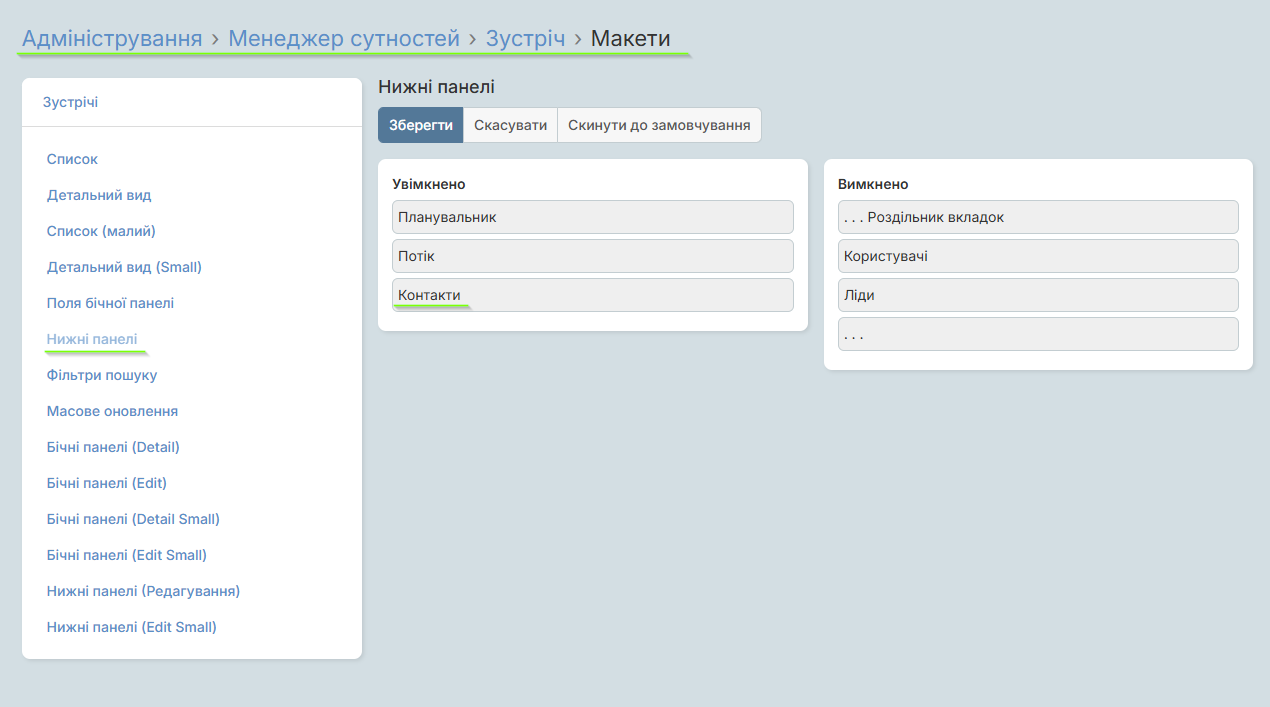Click the Планувальник enabled panel item

[593, 217]
